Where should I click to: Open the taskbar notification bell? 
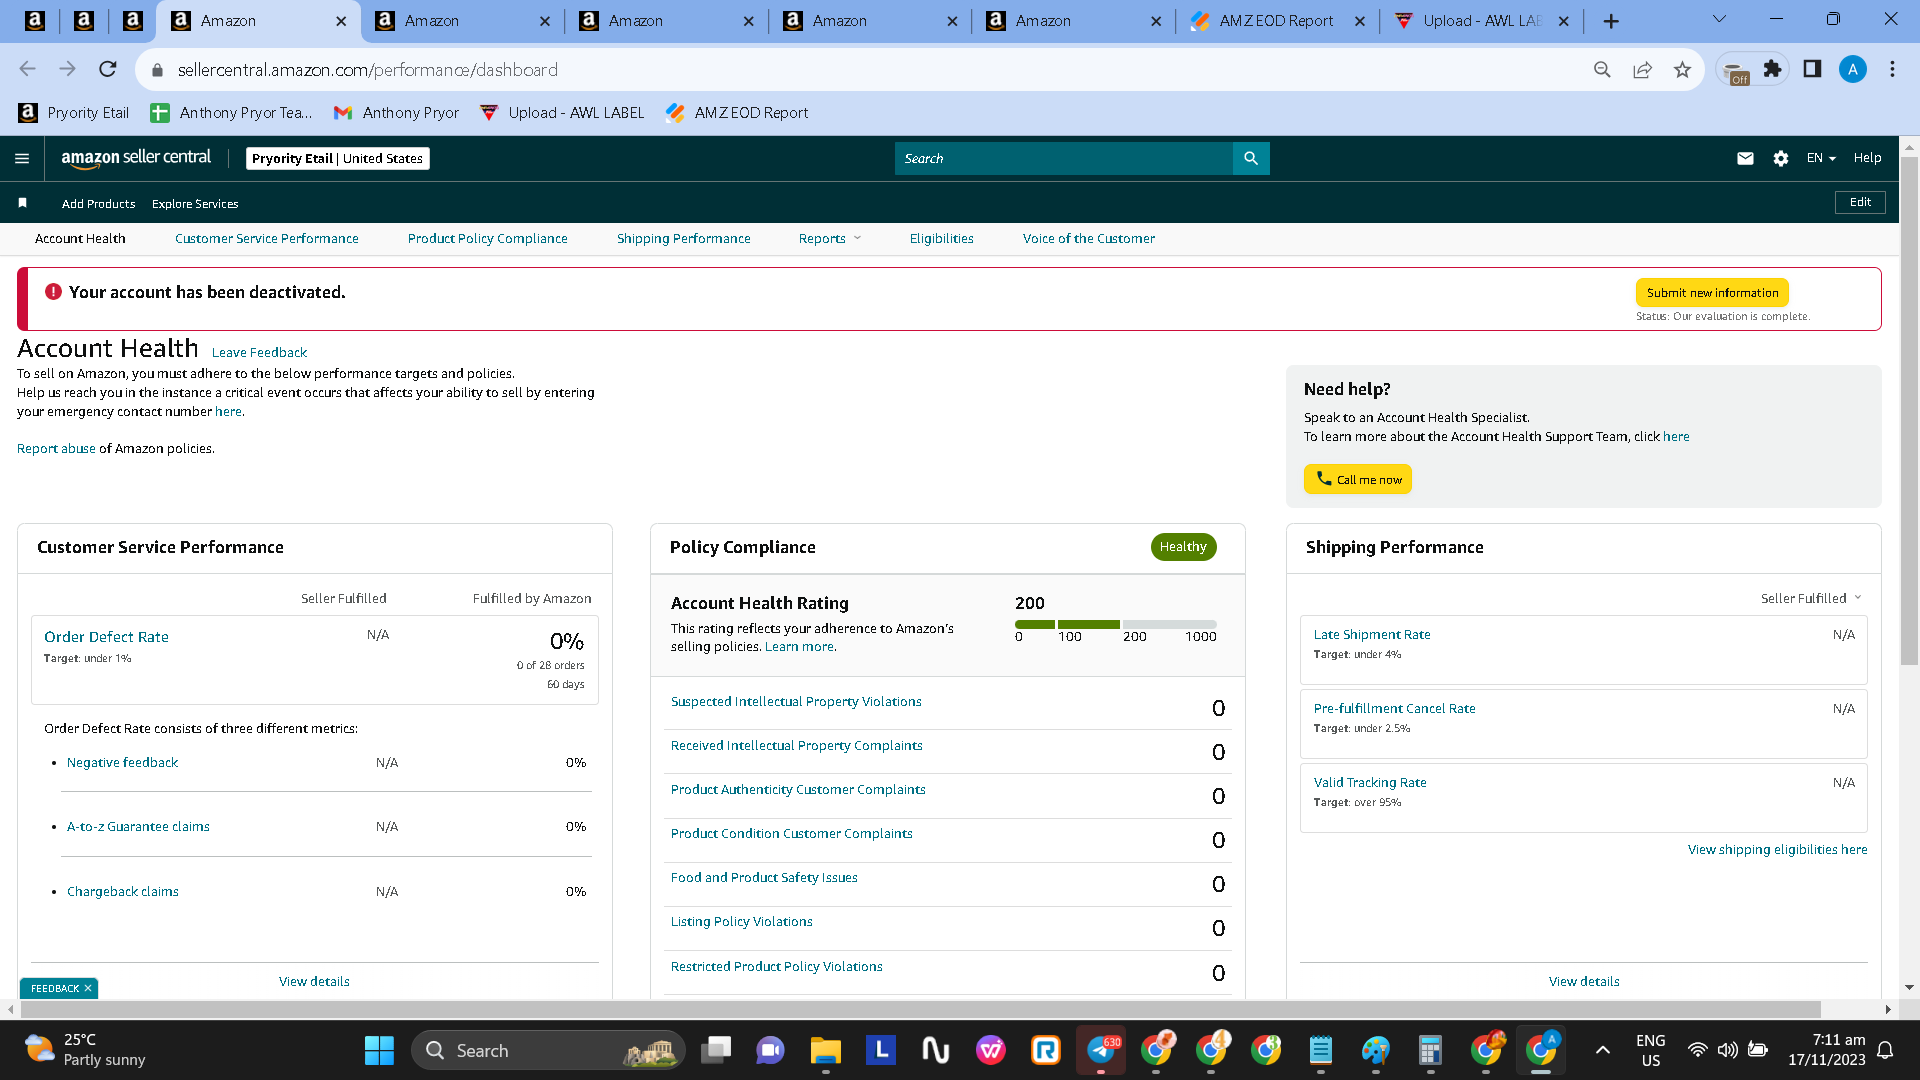1885,1050
